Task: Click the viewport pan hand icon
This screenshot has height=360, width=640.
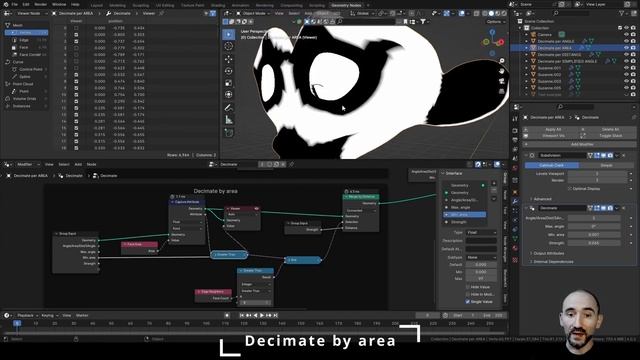Action: (502, 71)
